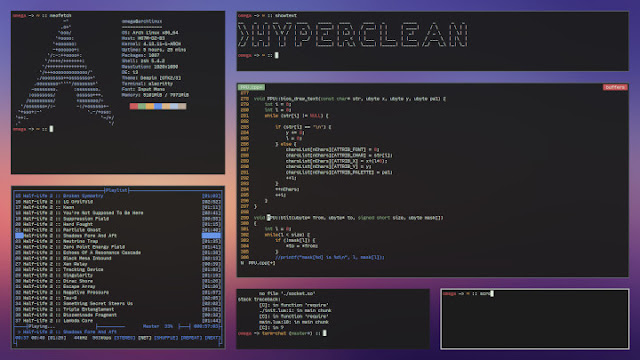
Task: Select playlist track Hard Fought
Action: tap(118, 224)
